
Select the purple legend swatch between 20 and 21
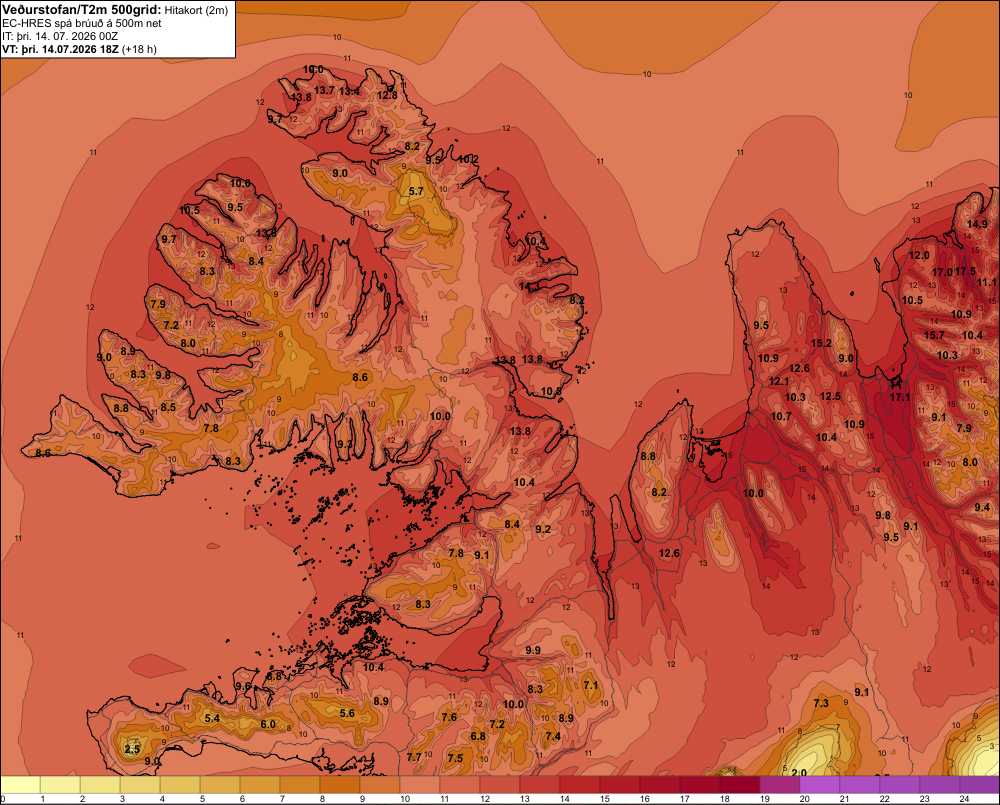coord(820,785)
